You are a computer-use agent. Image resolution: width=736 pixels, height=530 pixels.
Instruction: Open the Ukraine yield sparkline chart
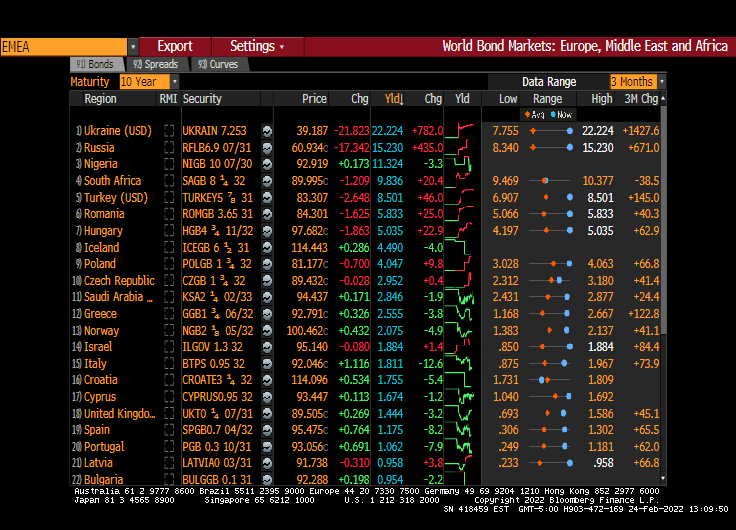pyautogui.click(x=461, y=131)
